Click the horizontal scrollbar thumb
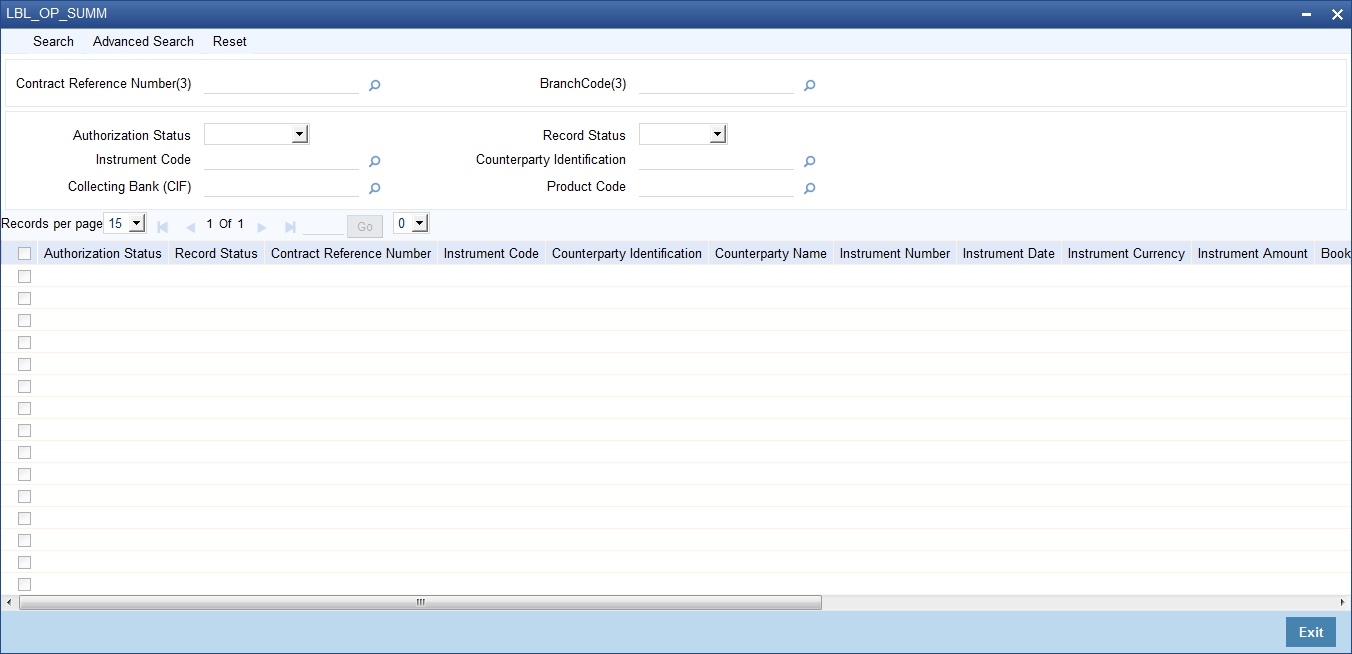The image size is (1352, 654). pyautogui.click(x=420, y=602)
